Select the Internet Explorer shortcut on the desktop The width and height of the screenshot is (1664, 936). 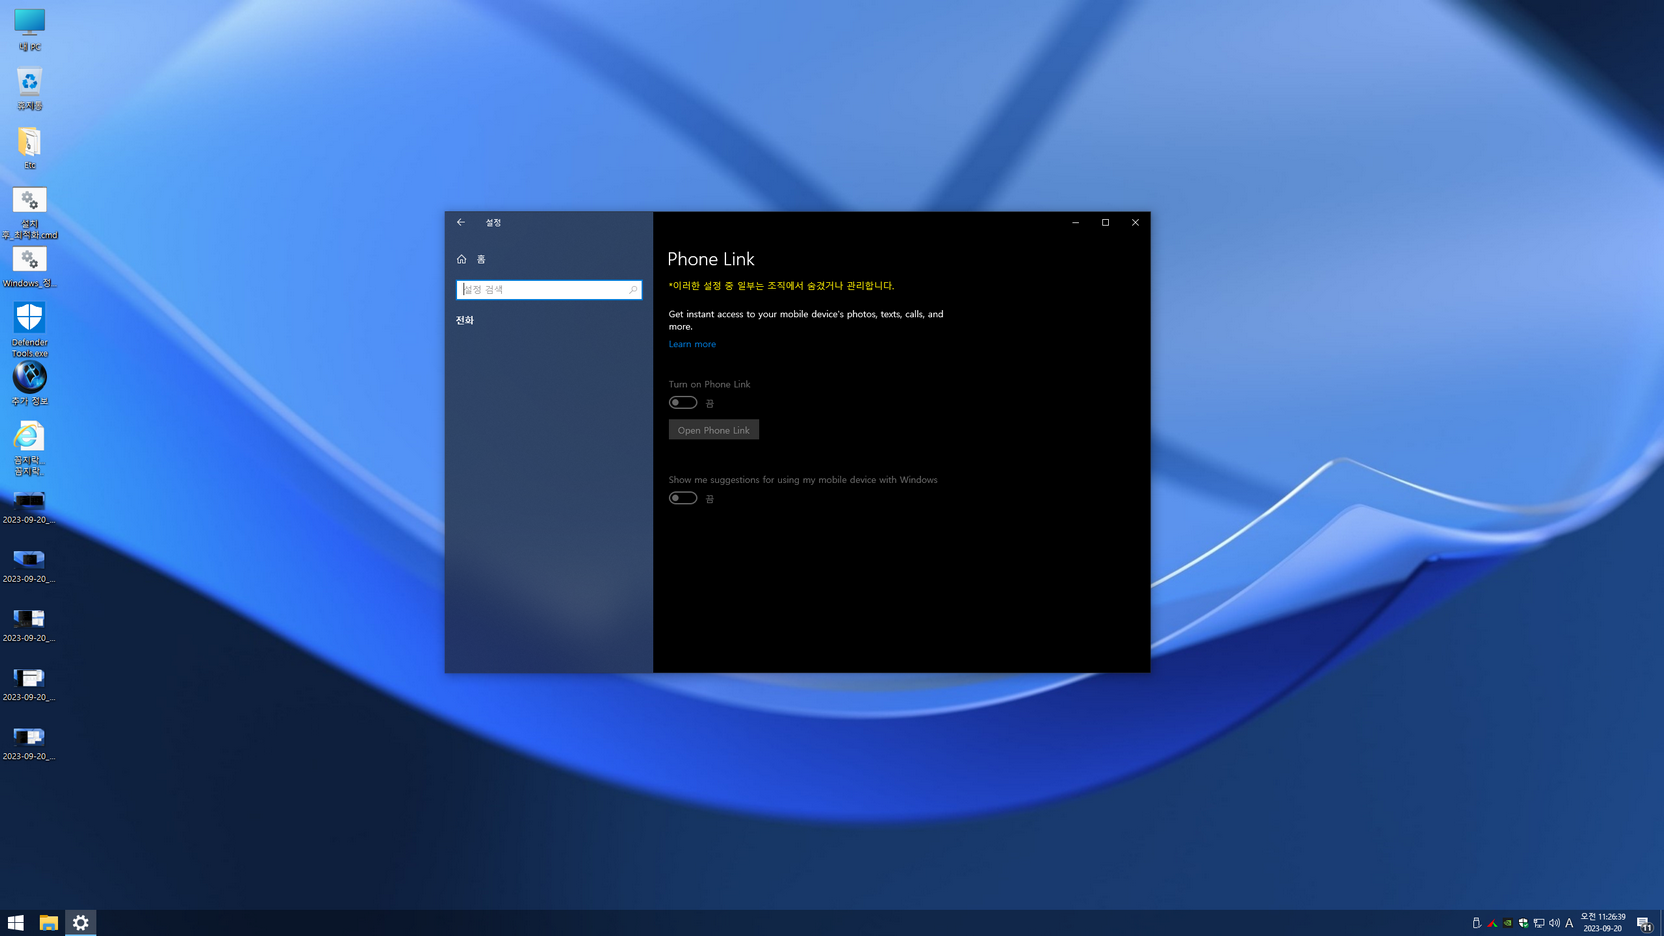pos(29,447)
